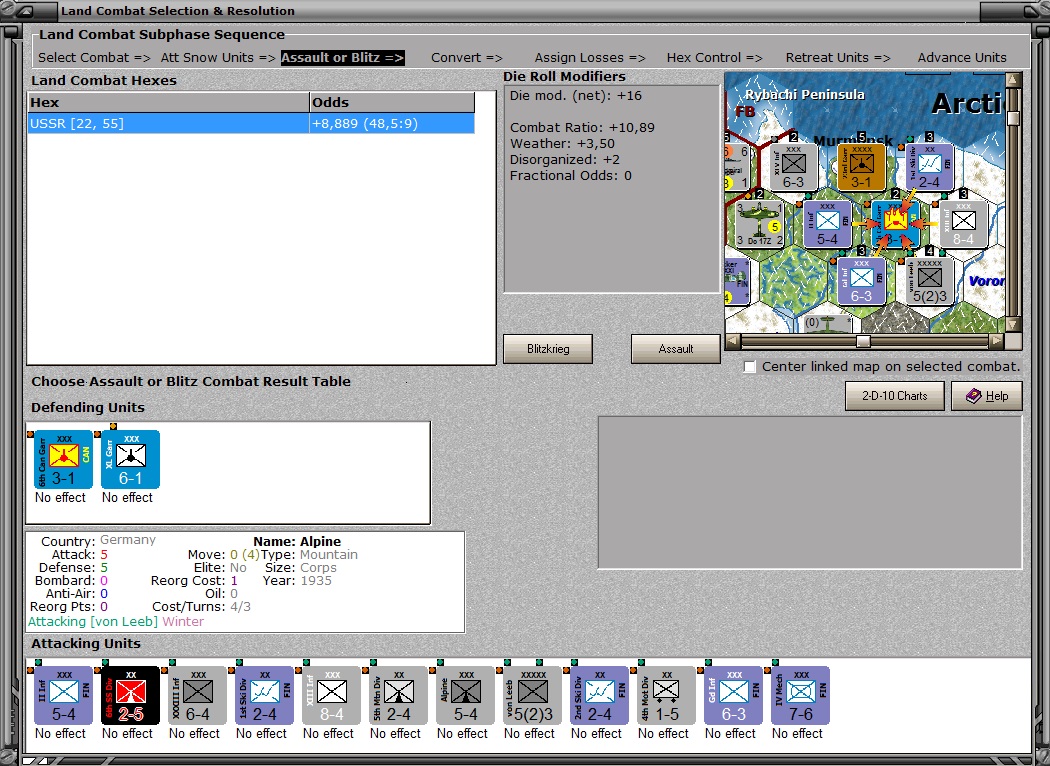Click minimap scroll down arrow
The image size is (1050, 766).
1013,325
